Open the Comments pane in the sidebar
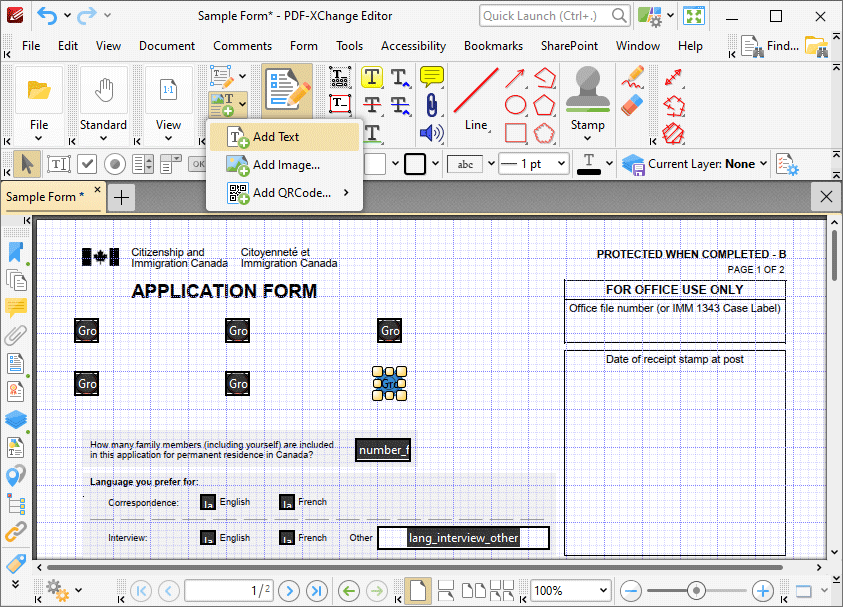 coord(16,307)
